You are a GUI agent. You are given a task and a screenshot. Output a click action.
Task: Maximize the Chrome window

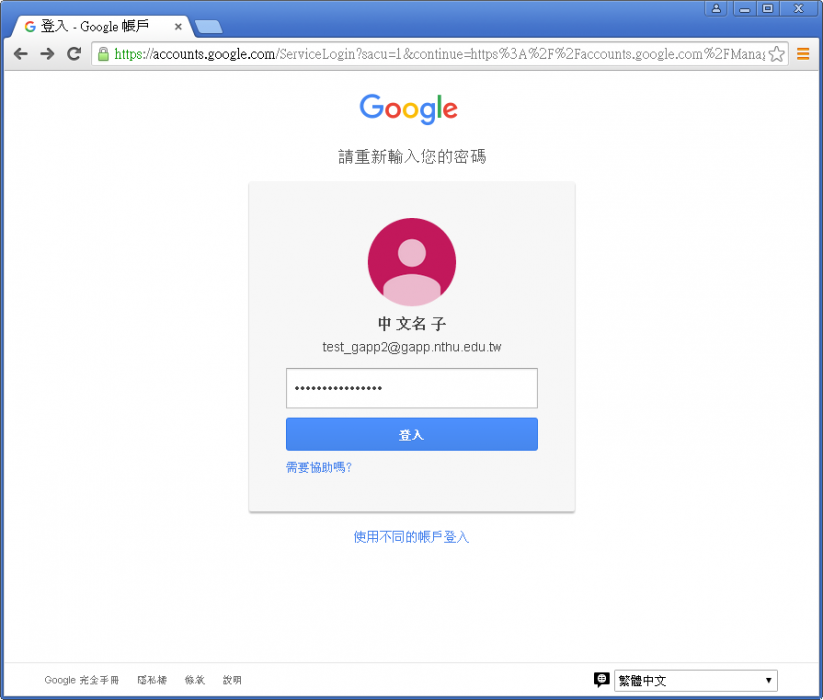click(x=767, y=8)
